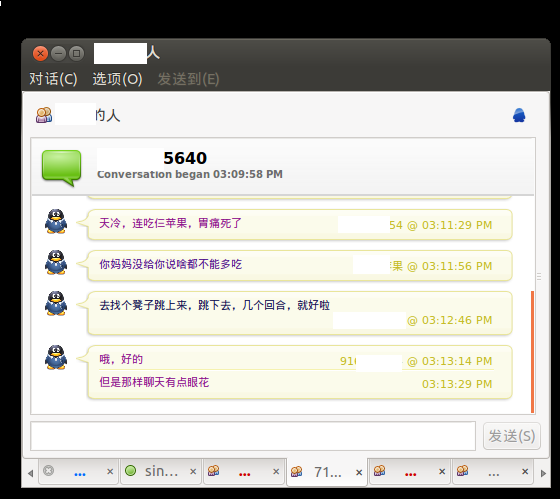Image resolution: width=560 pixels, height=499 pixels.
Task: Click the orange chat scrollbar
Action: tap(532, 352)
